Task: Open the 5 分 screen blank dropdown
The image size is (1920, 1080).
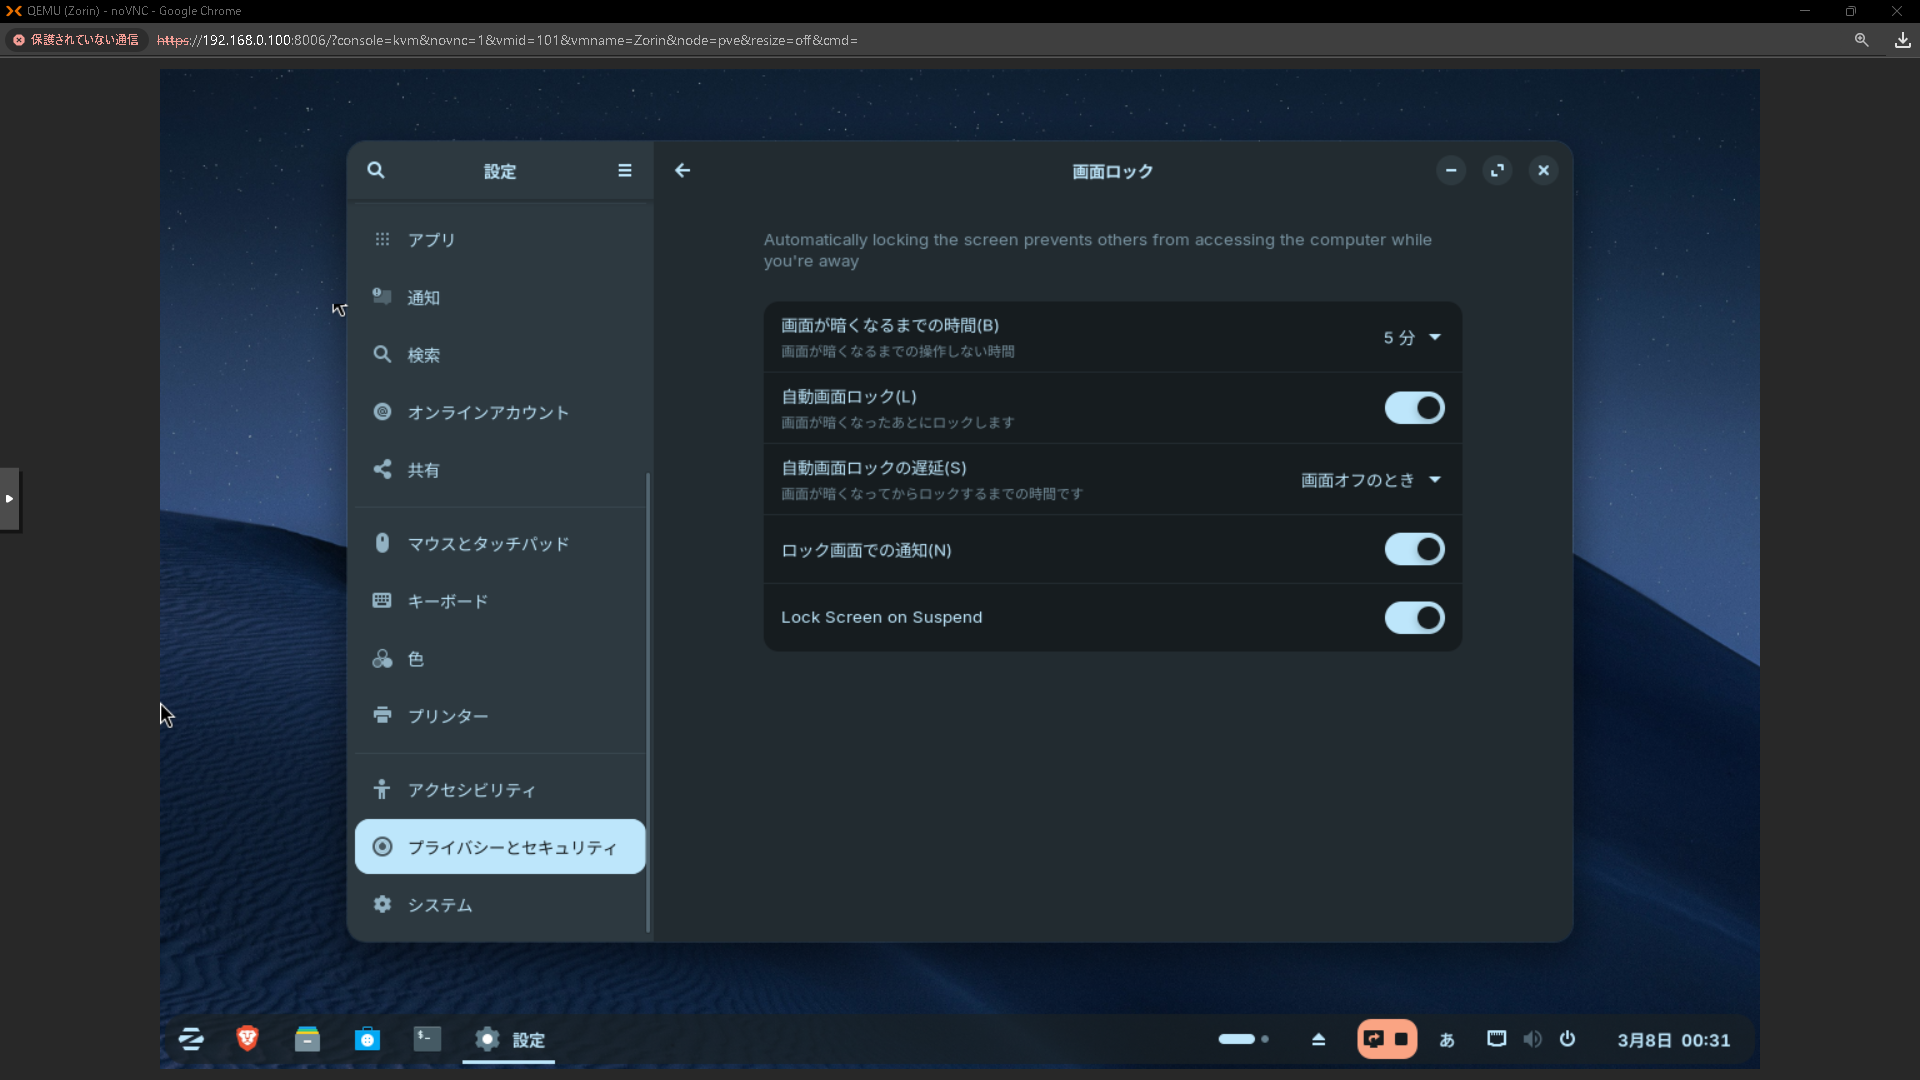Action: coord(1411,338)
